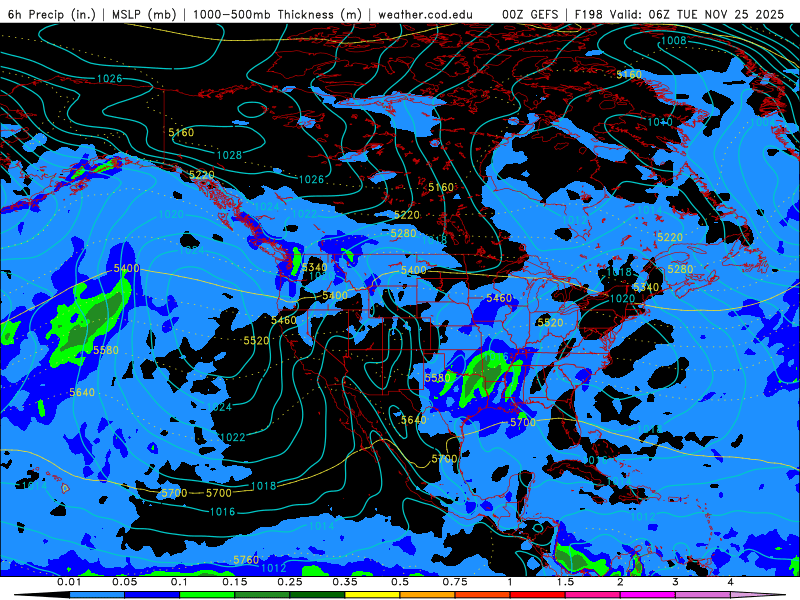Click the 0.25 legend value
800x600 pixels.
coord(289,582)
